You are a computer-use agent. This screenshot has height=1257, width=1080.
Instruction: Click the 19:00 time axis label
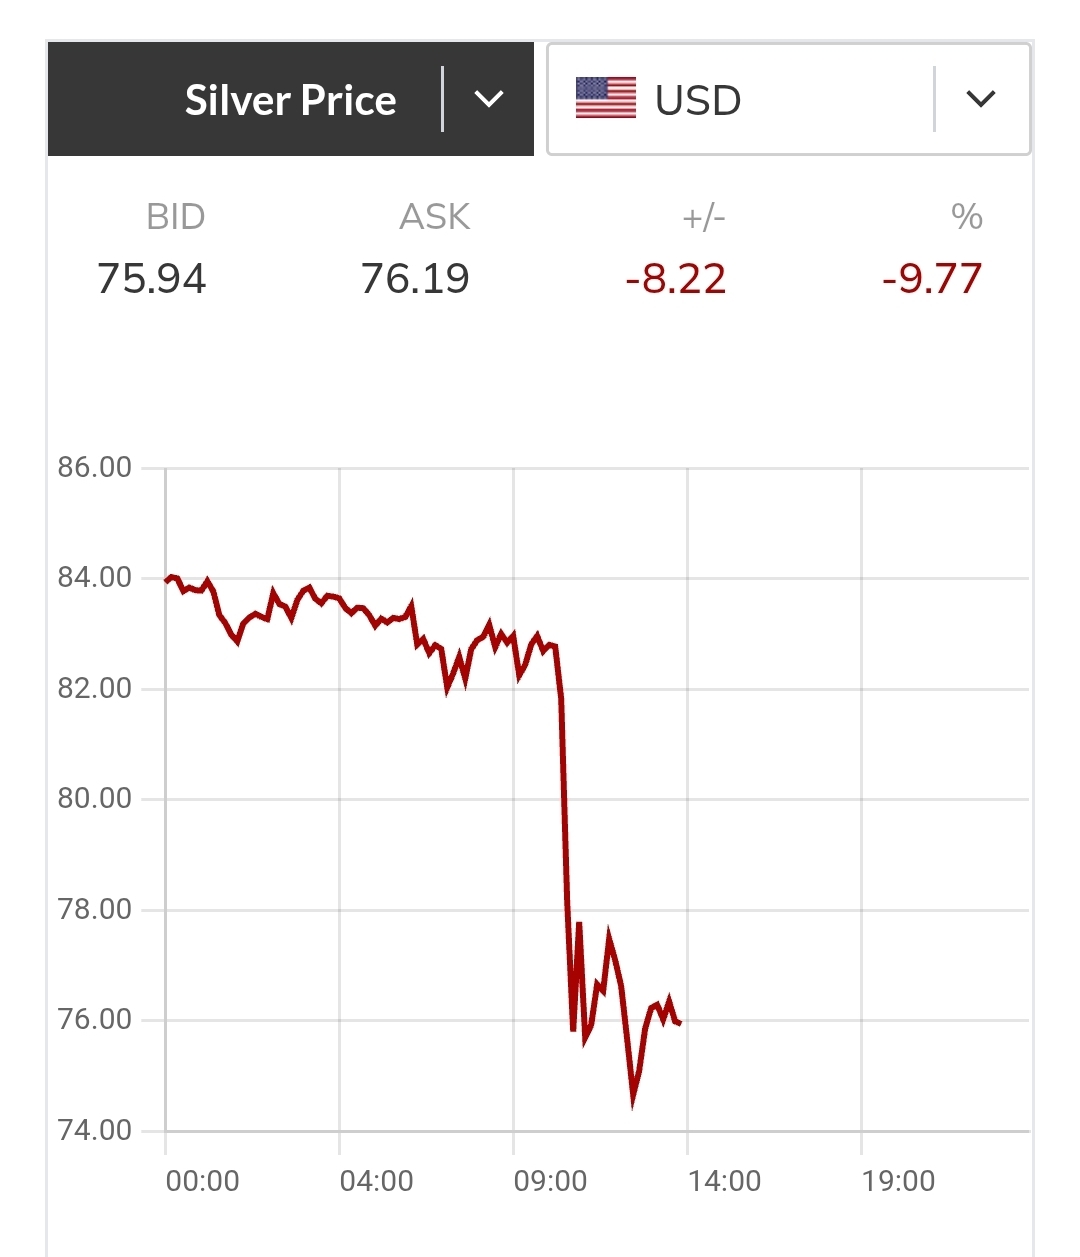[x=898, y=1181]
